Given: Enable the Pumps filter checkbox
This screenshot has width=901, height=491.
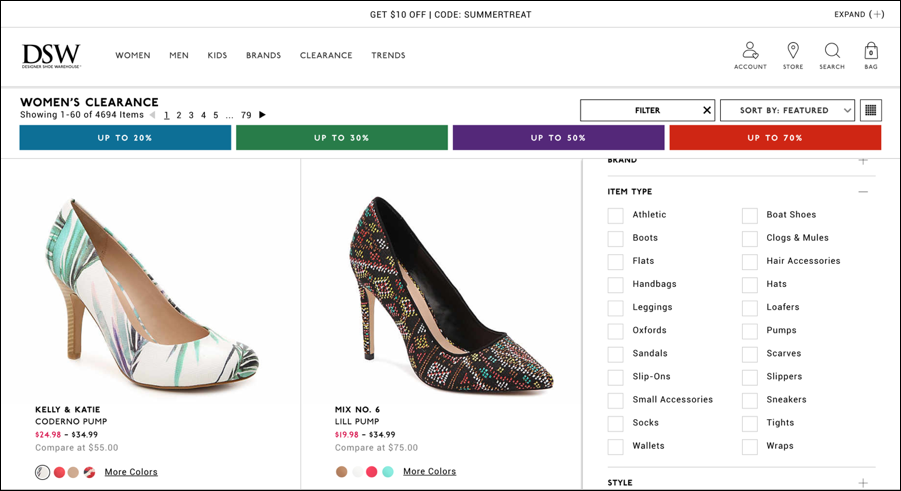Looking at the screenshot, I should point(749,331).
